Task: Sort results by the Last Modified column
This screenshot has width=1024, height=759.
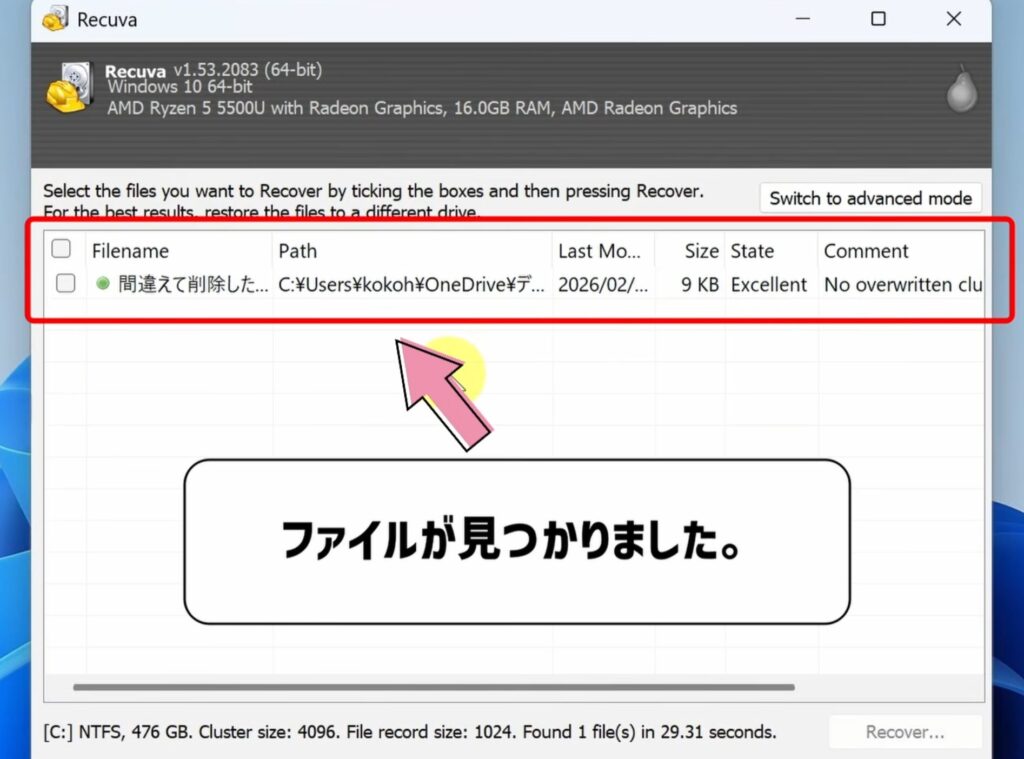Action: pyautogui.click(x=601, y=250)
